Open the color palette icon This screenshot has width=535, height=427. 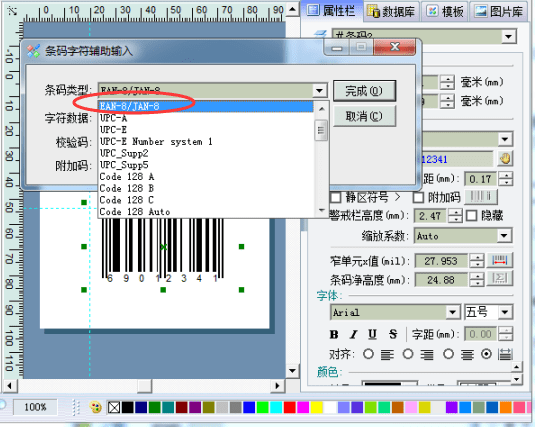tap(95, 407)
